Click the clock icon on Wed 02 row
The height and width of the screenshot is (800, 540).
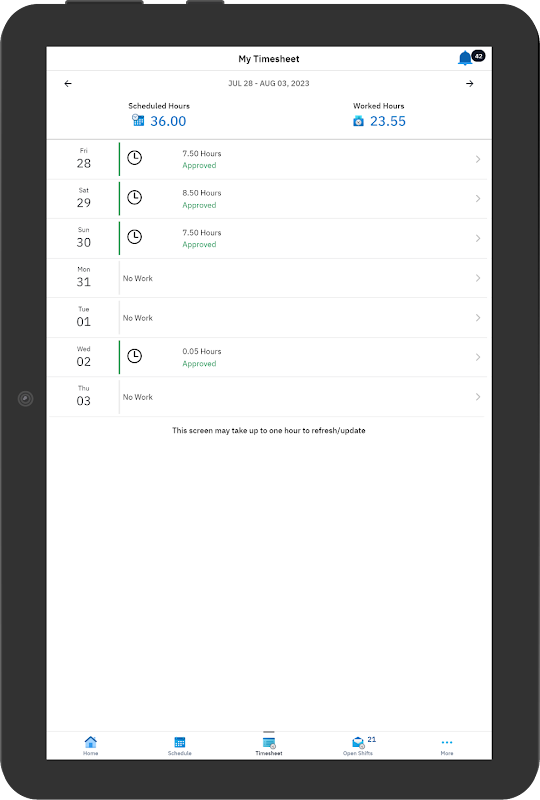tap(134, 356)
